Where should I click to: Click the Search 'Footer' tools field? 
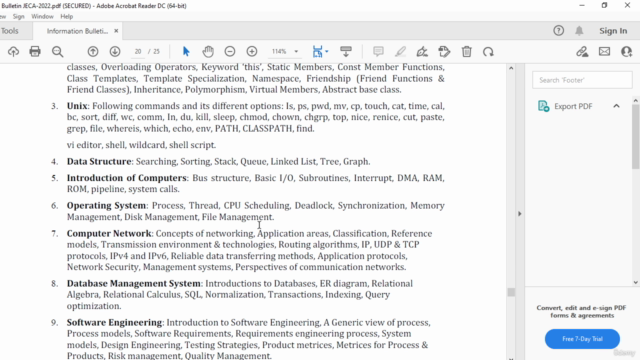[582, 80]
